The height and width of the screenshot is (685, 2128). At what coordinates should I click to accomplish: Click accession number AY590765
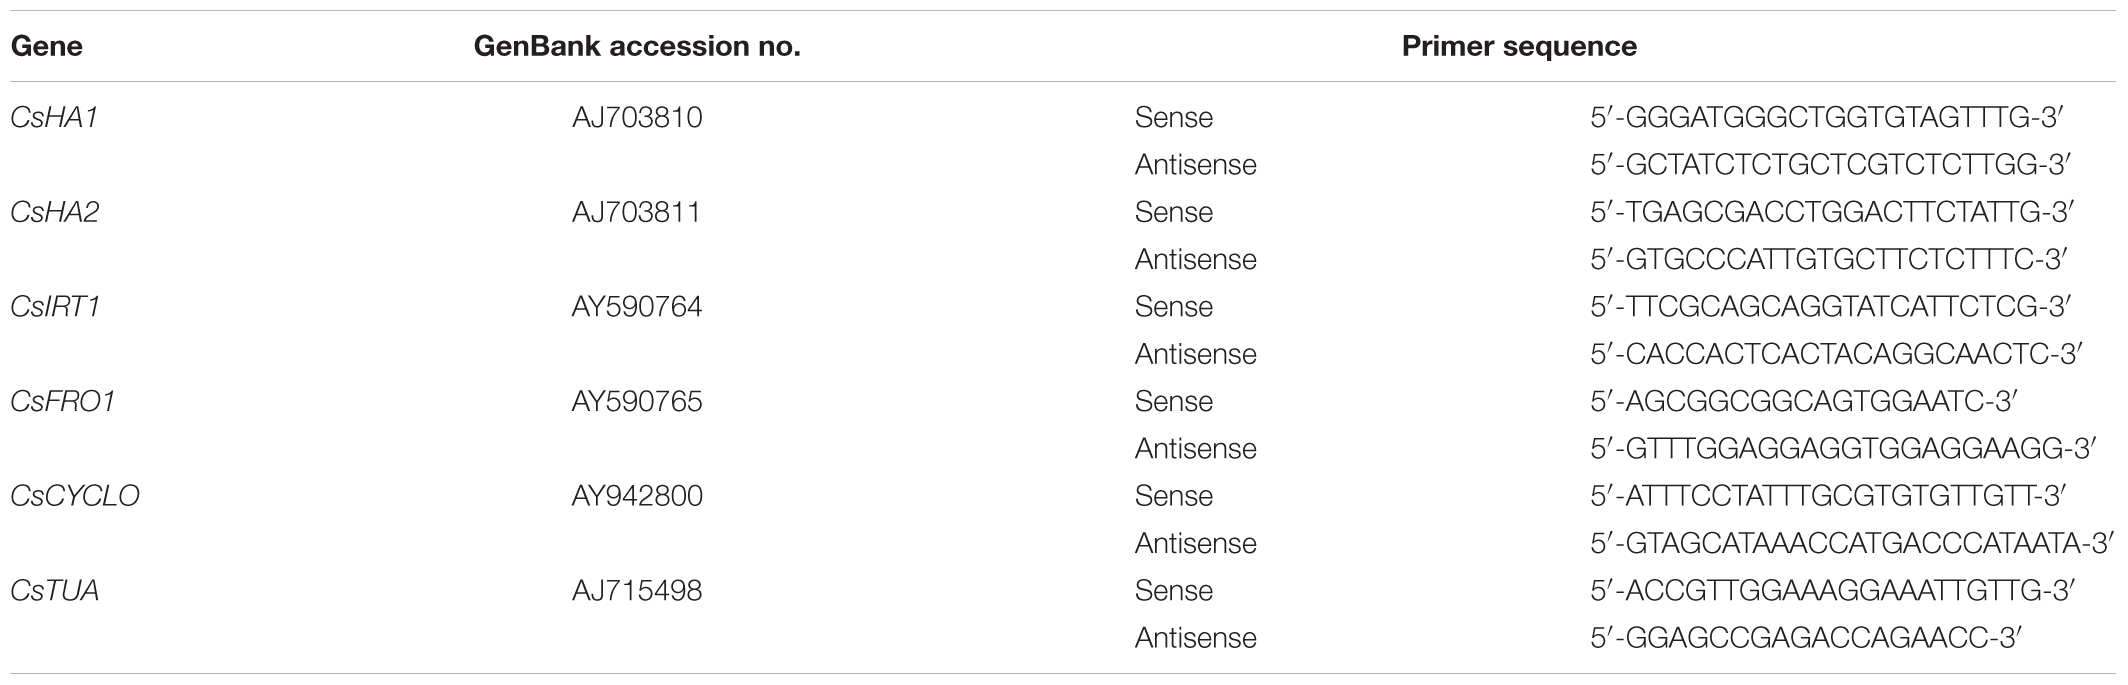click(637, 401)
